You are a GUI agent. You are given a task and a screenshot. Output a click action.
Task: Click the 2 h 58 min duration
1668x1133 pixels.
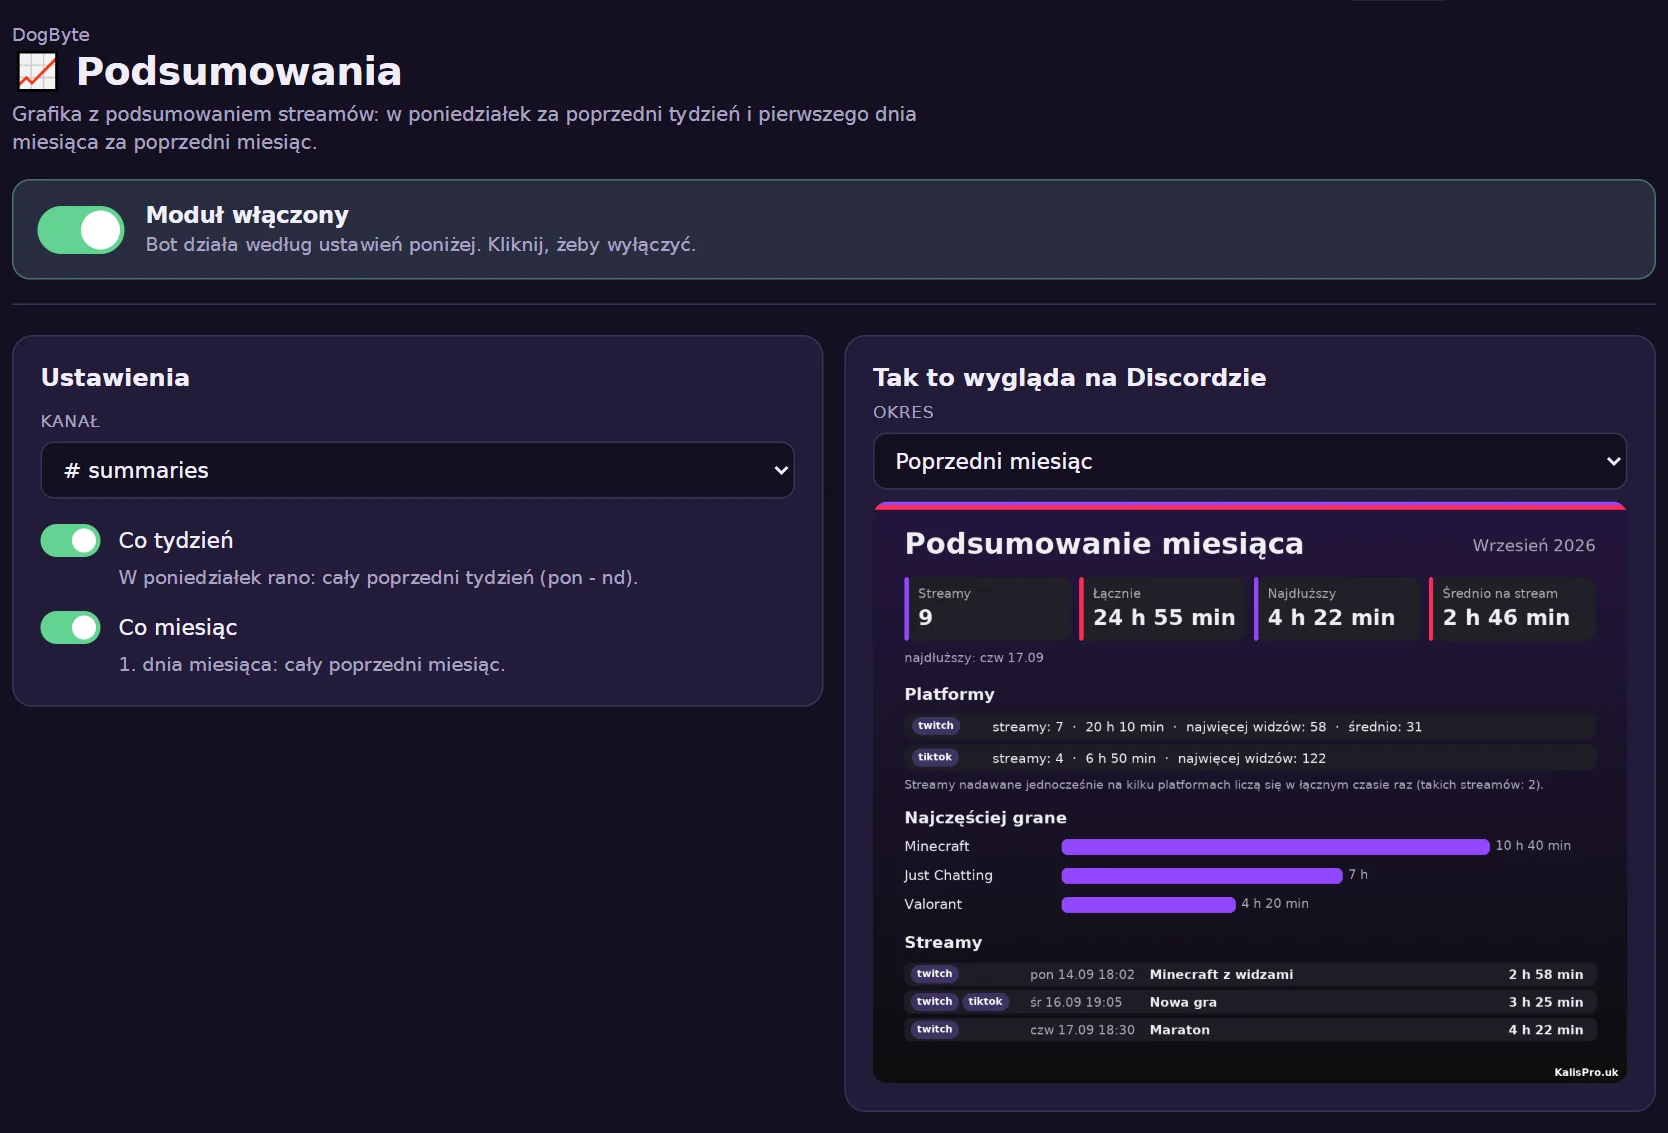click(1546, 974)
